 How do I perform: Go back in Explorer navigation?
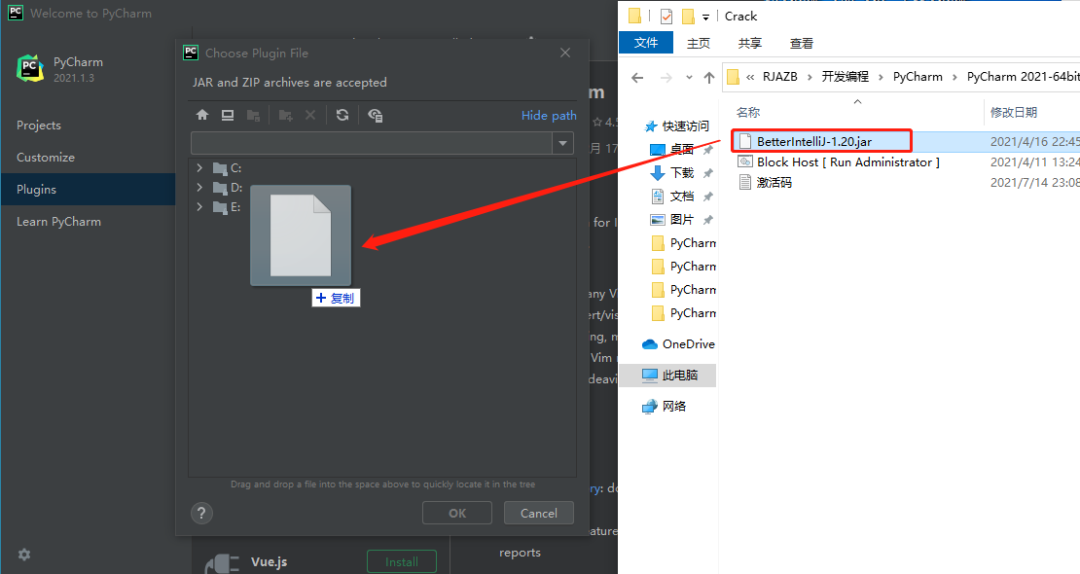tap(637, 78)
